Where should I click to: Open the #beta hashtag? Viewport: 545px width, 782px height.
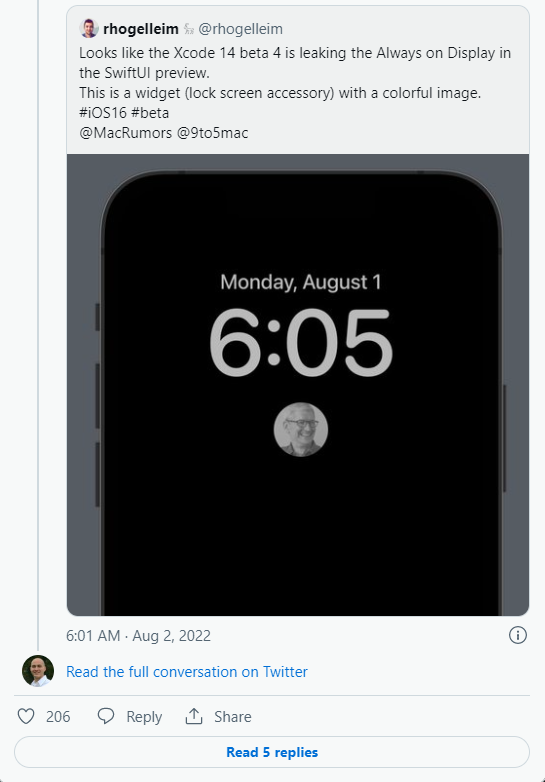click(x=150, y=113)
